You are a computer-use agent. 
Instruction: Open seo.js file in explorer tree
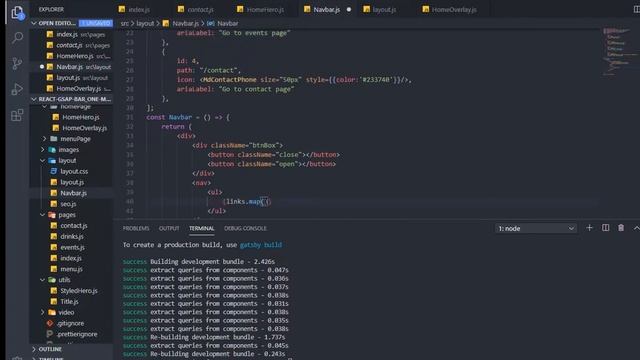pyautogui.click(x=71, y=204)
